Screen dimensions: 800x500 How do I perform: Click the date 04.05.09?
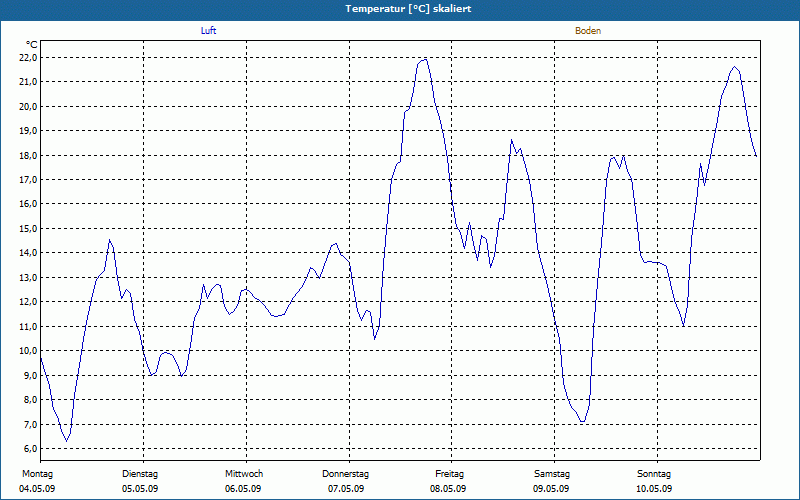(37, 489)
